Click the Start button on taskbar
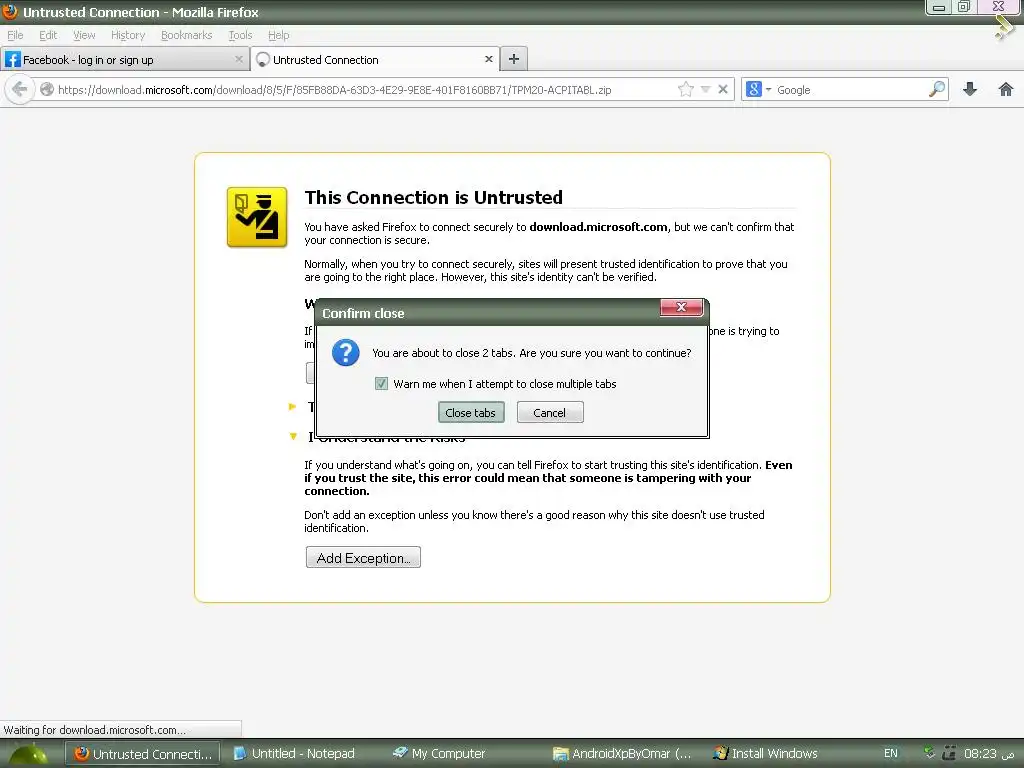The width and height of the screenshot is (1024, 768). pos(27,754)
